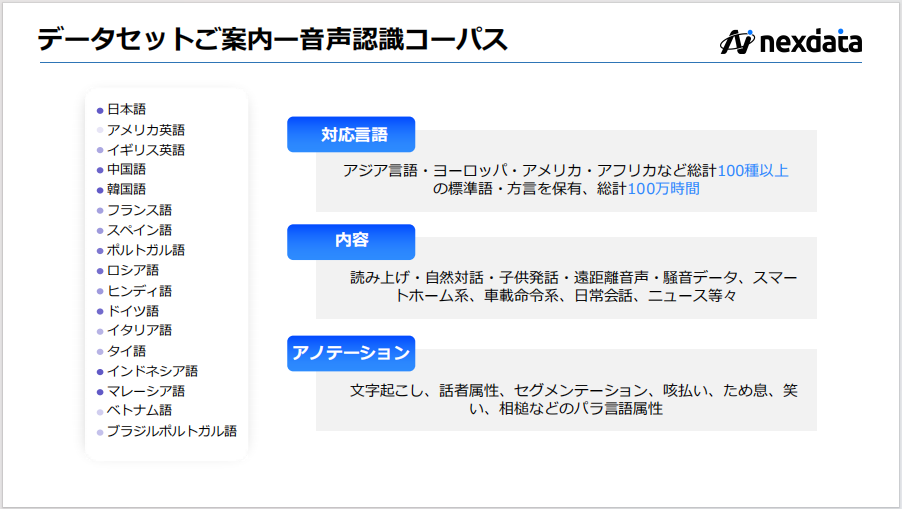
Task: Click the highlighted 100種以上 text
Action: point(753,170)
